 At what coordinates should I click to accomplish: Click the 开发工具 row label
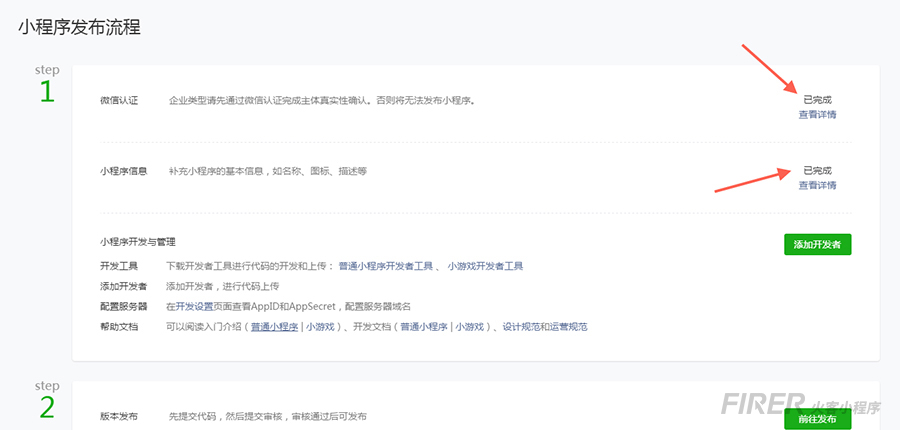coord(119,266)
